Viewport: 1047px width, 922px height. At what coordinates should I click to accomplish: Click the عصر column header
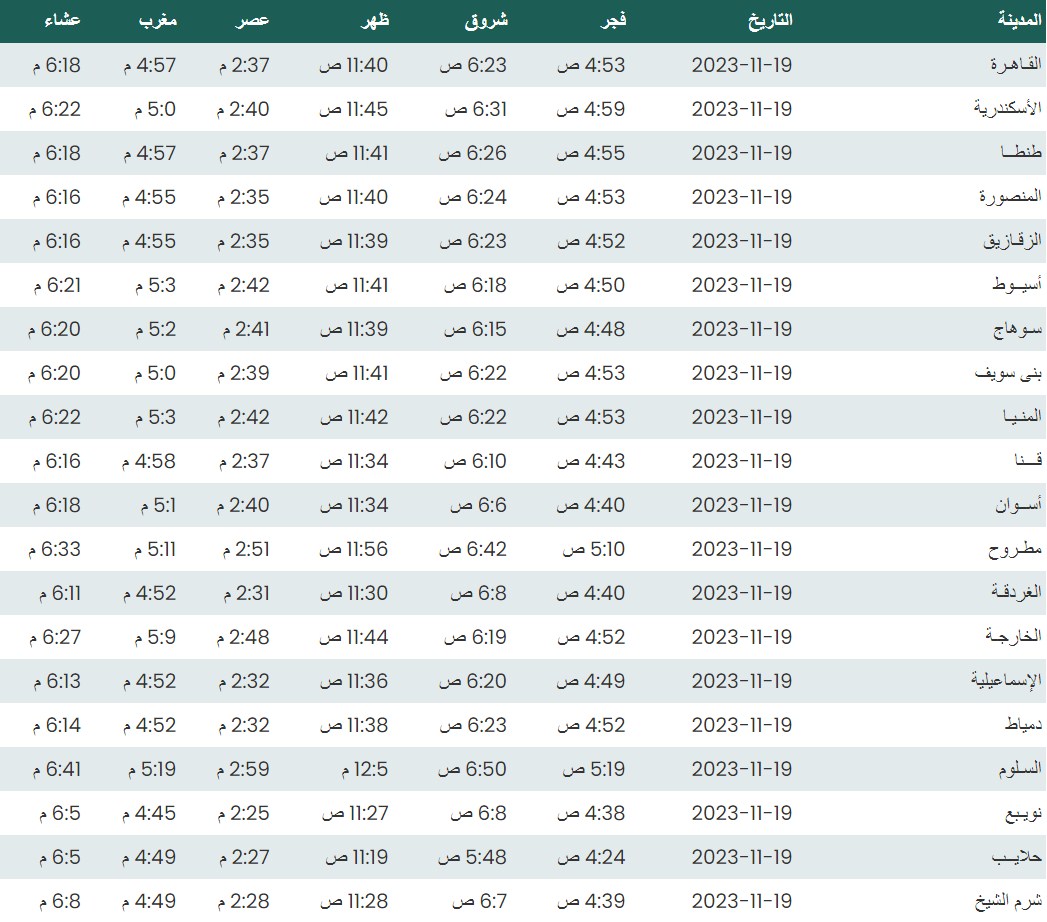[x=252, y=20]
